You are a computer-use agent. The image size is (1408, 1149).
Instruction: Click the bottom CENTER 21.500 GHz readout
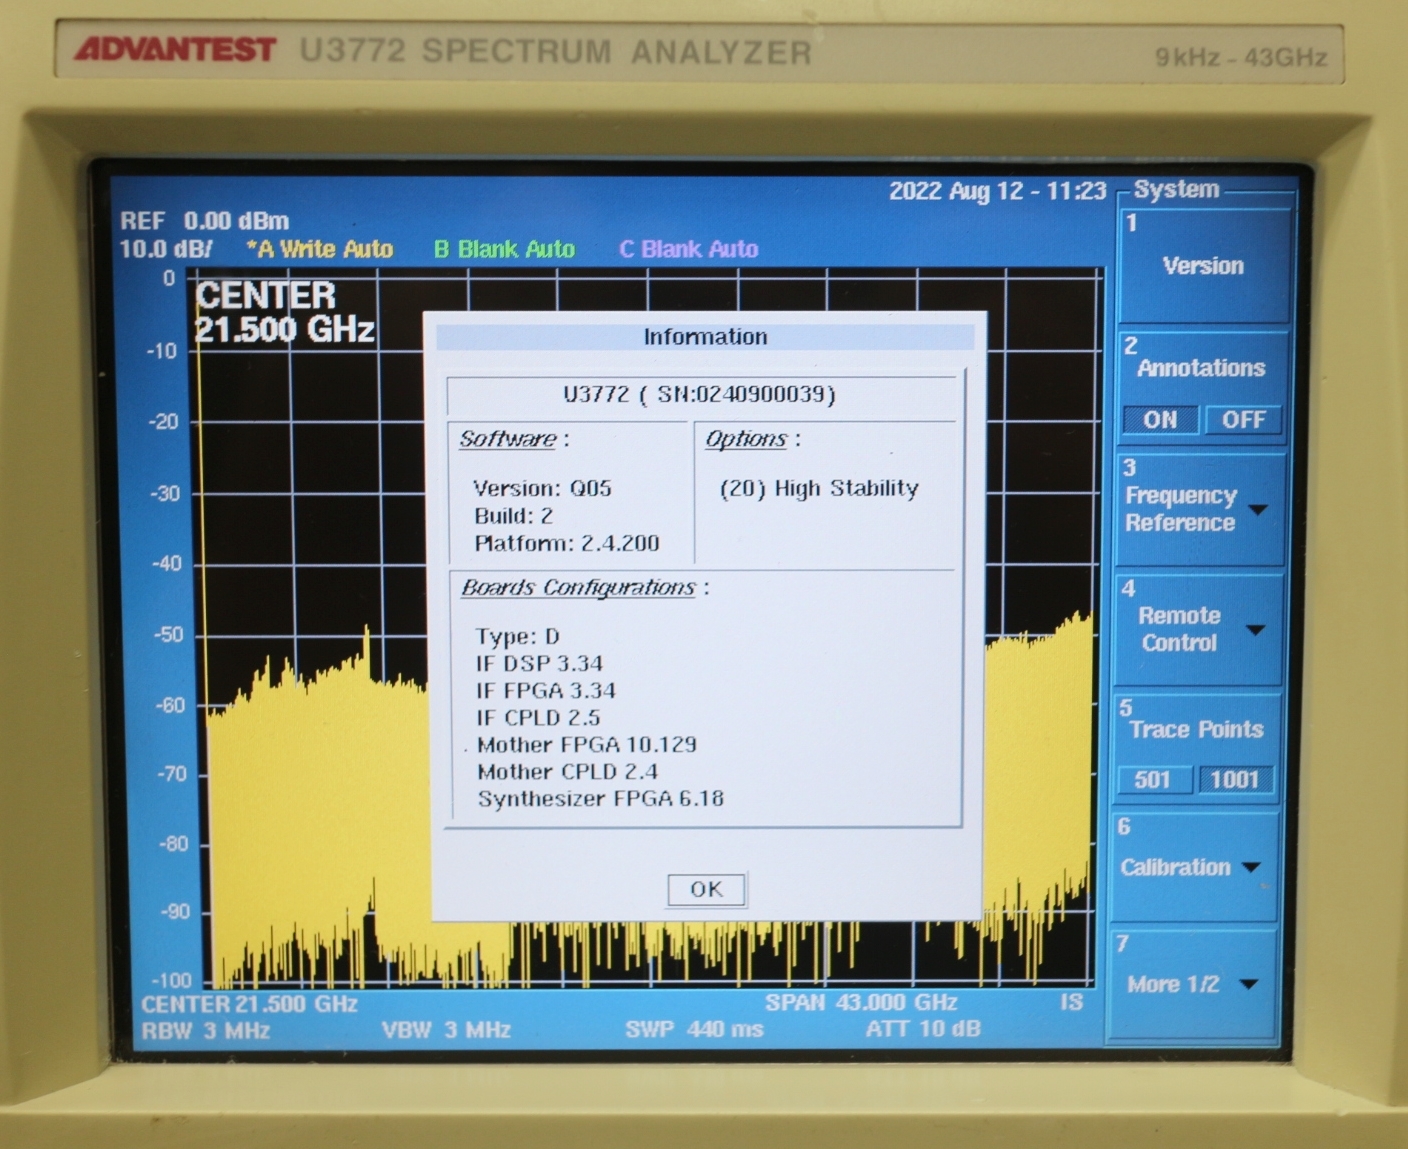(x=249, y=1004)
